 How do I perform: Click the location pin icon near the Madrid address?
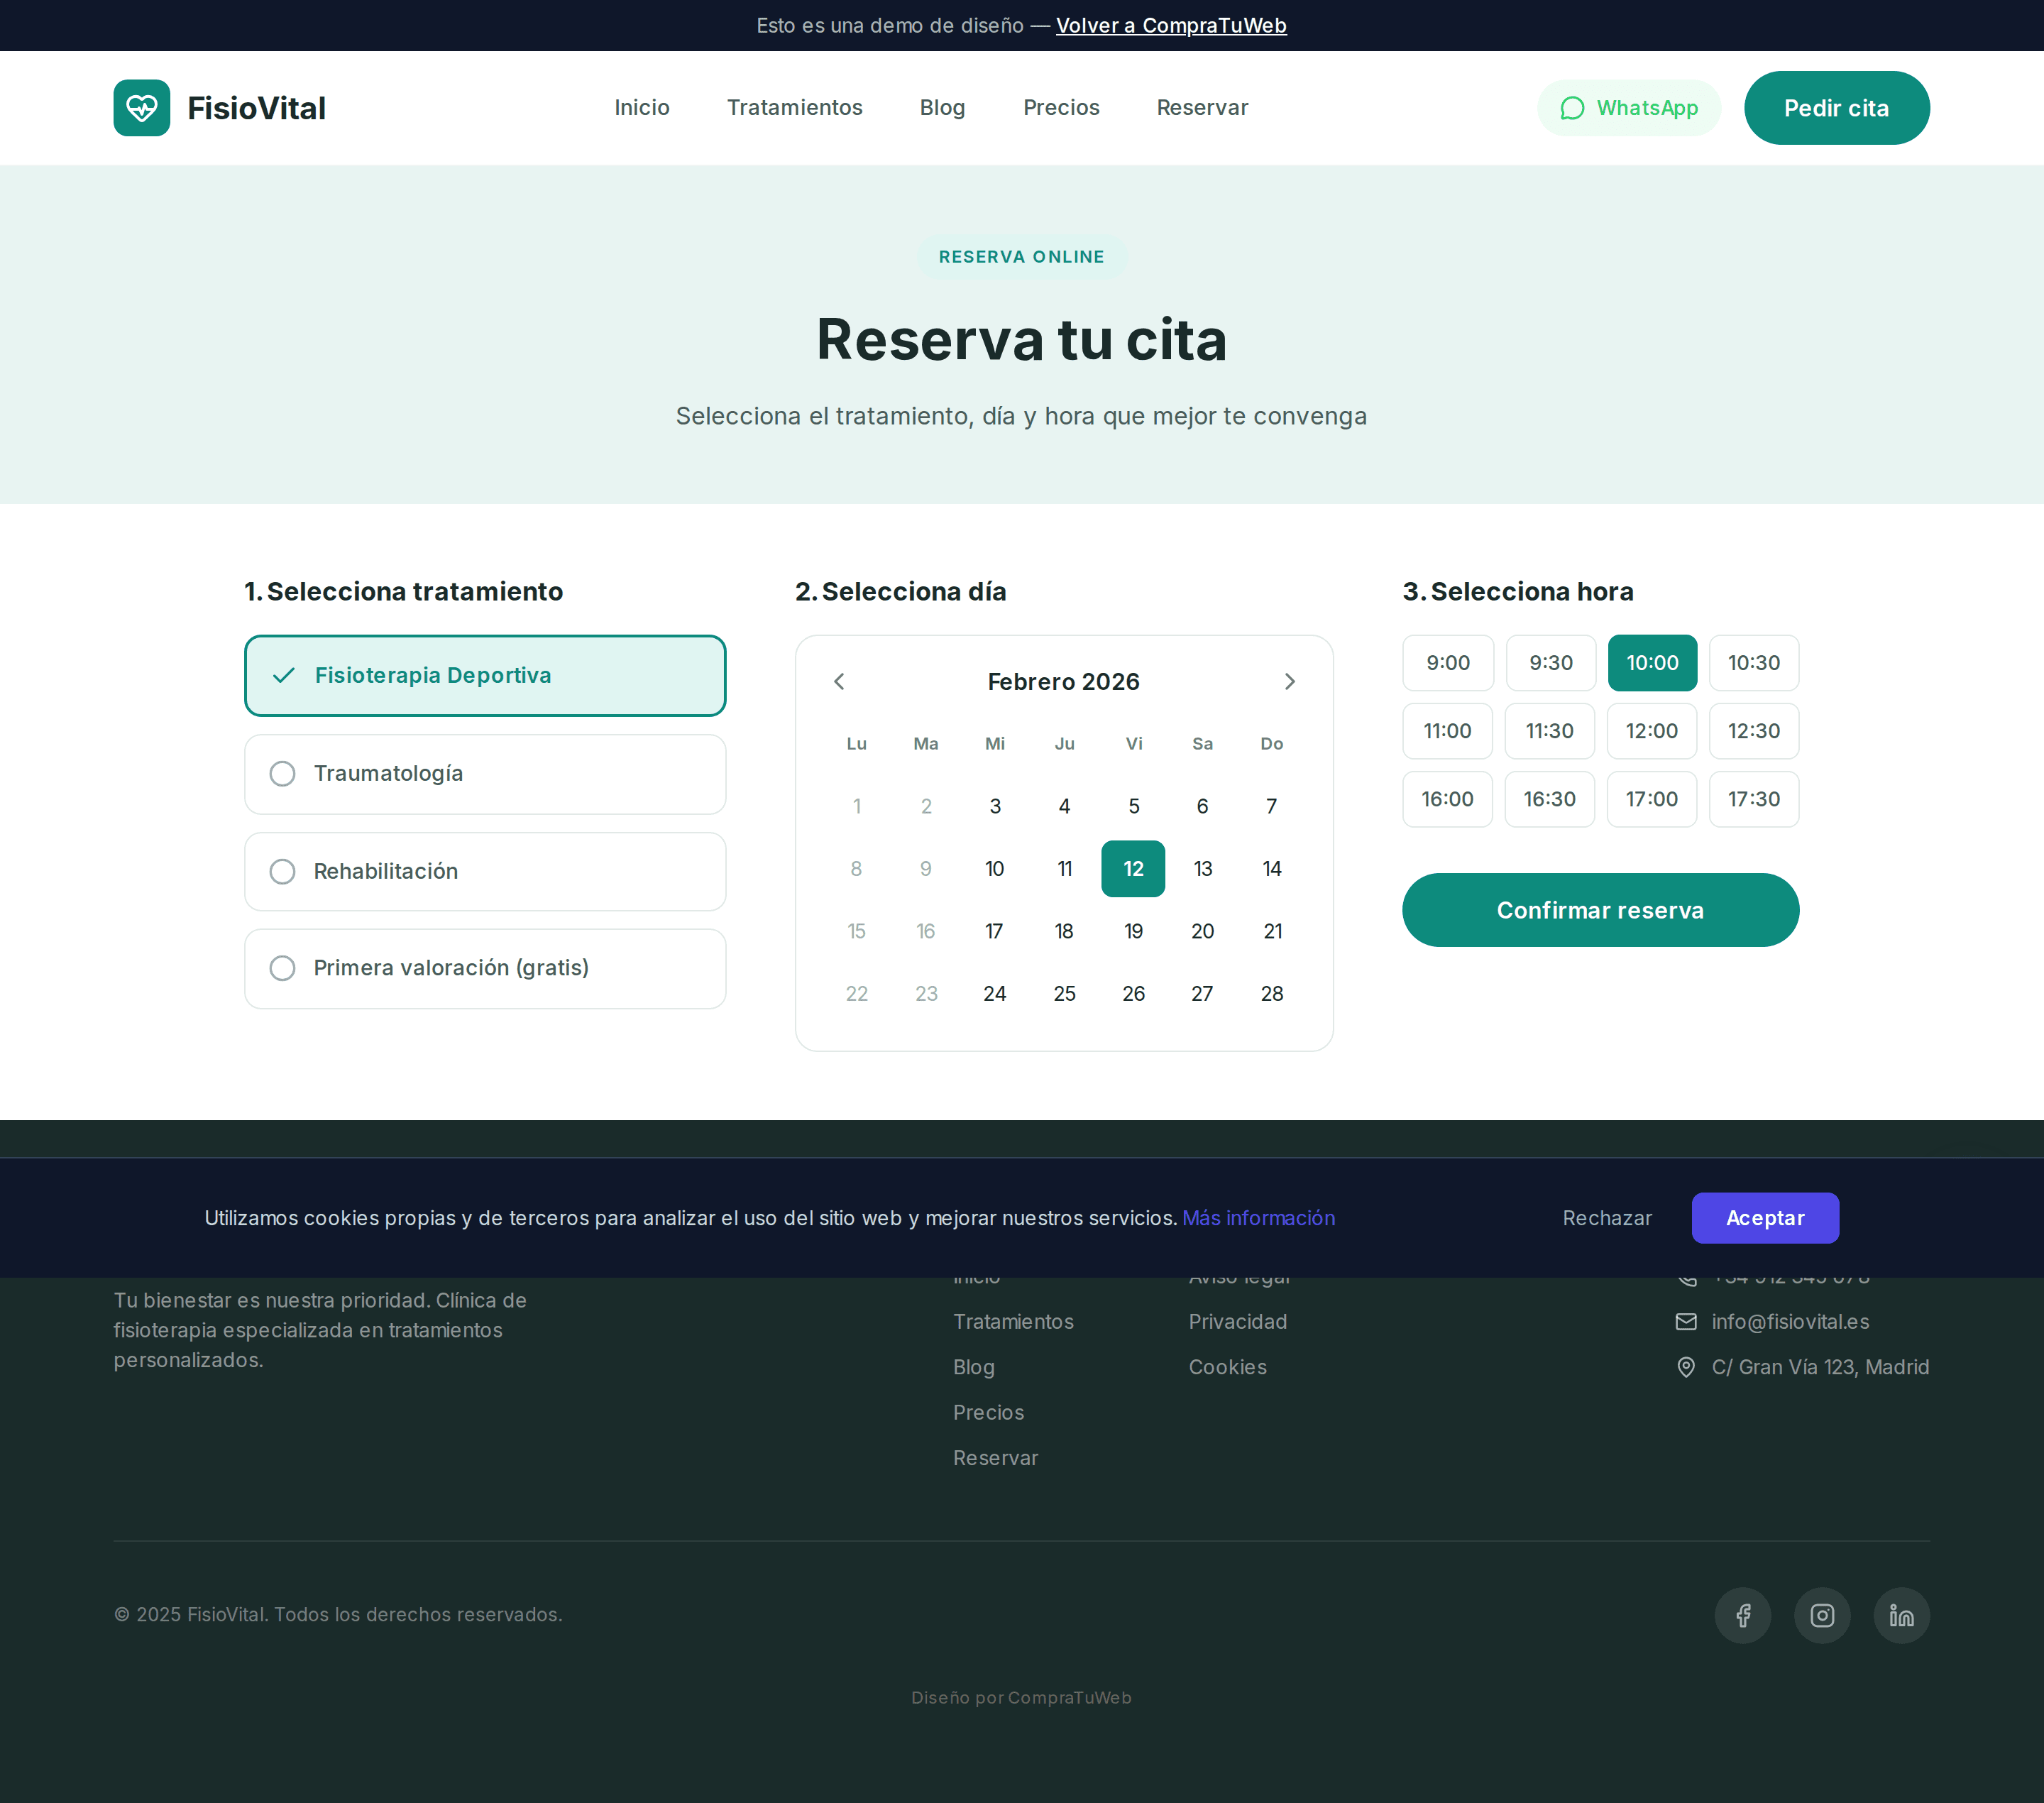coord(1686,1367)
